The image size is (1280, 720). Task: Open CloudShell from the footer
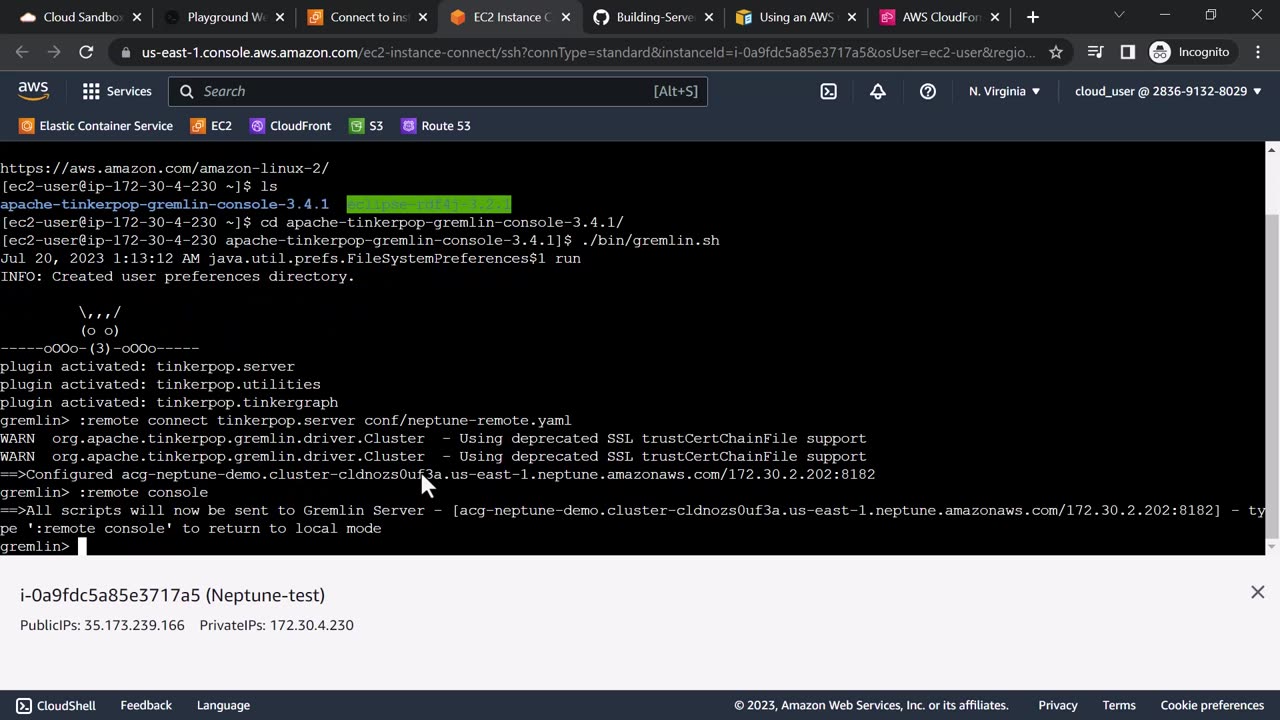[56, 705]
